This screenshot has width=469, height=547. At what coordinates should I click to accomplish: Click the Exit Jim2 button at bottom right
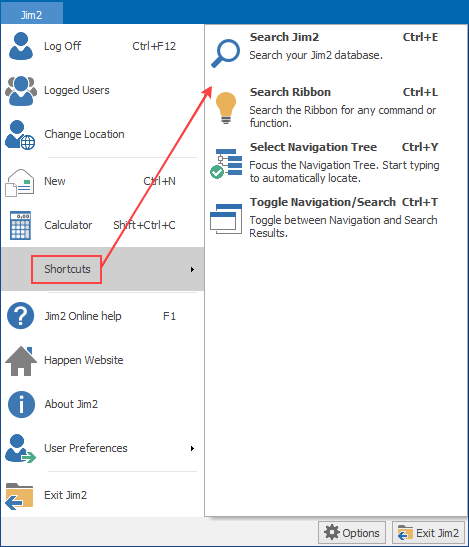coord(429,533)
